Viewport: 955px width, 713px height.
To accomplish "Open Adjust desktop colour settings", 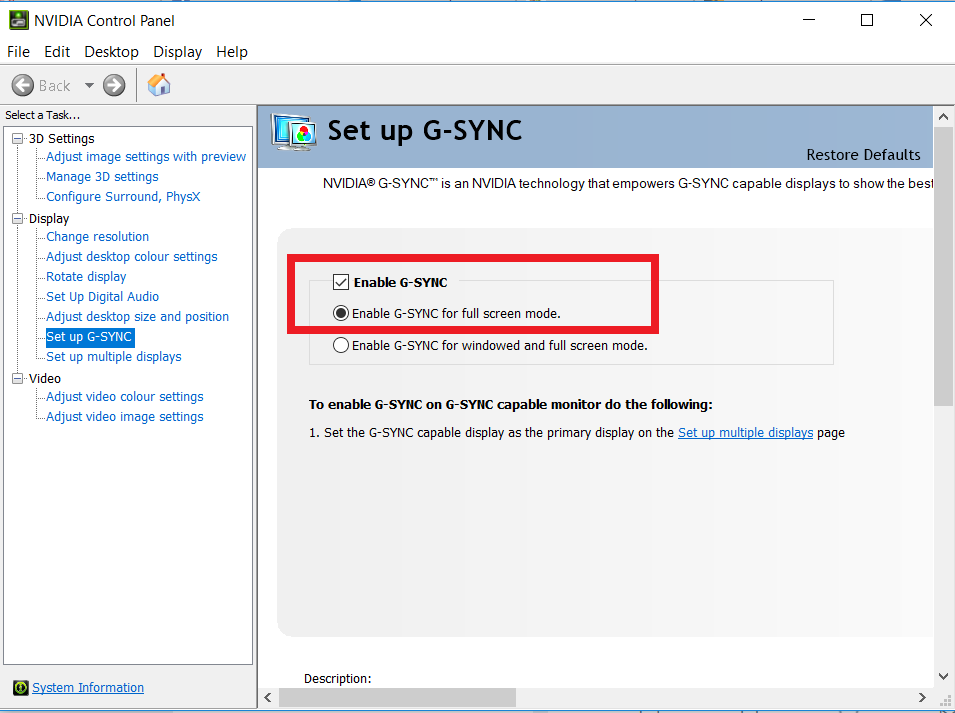I will tap(132, 256).
